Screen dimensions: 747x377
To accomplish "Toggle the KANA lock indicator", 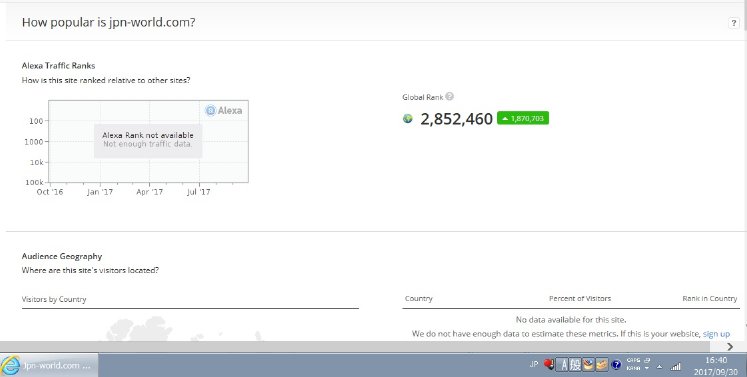I will coord(633,368).
